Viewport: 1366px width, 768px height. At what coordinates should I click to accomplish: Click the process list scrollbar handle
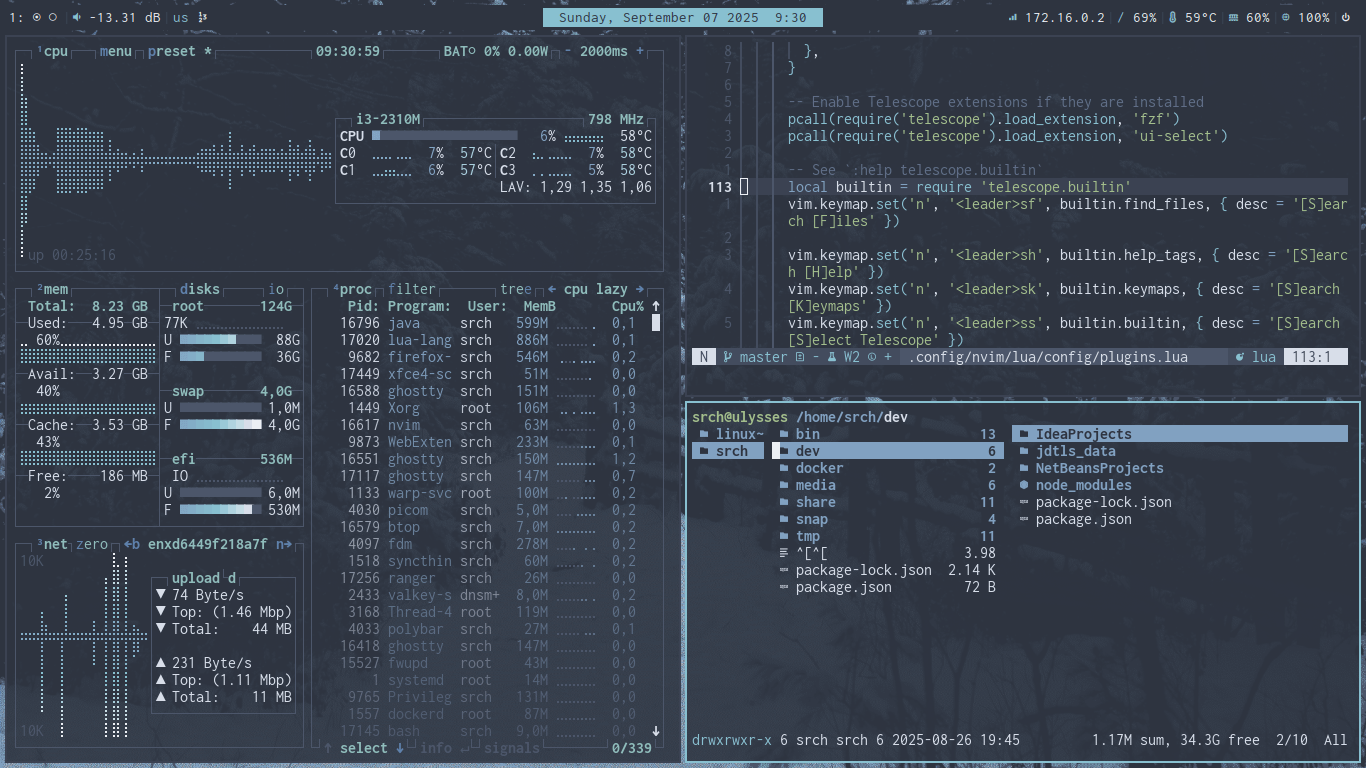[656, 322]
